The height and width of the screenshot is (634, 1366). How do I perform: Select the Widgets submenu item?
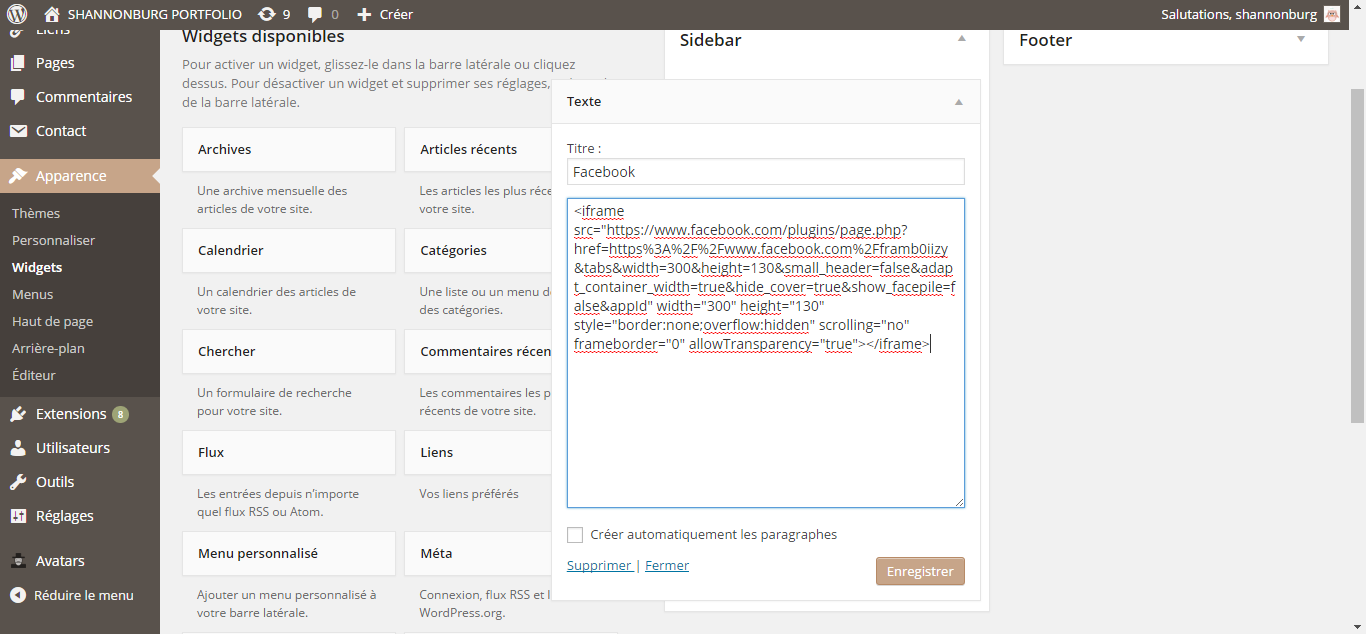click(37, 267)
